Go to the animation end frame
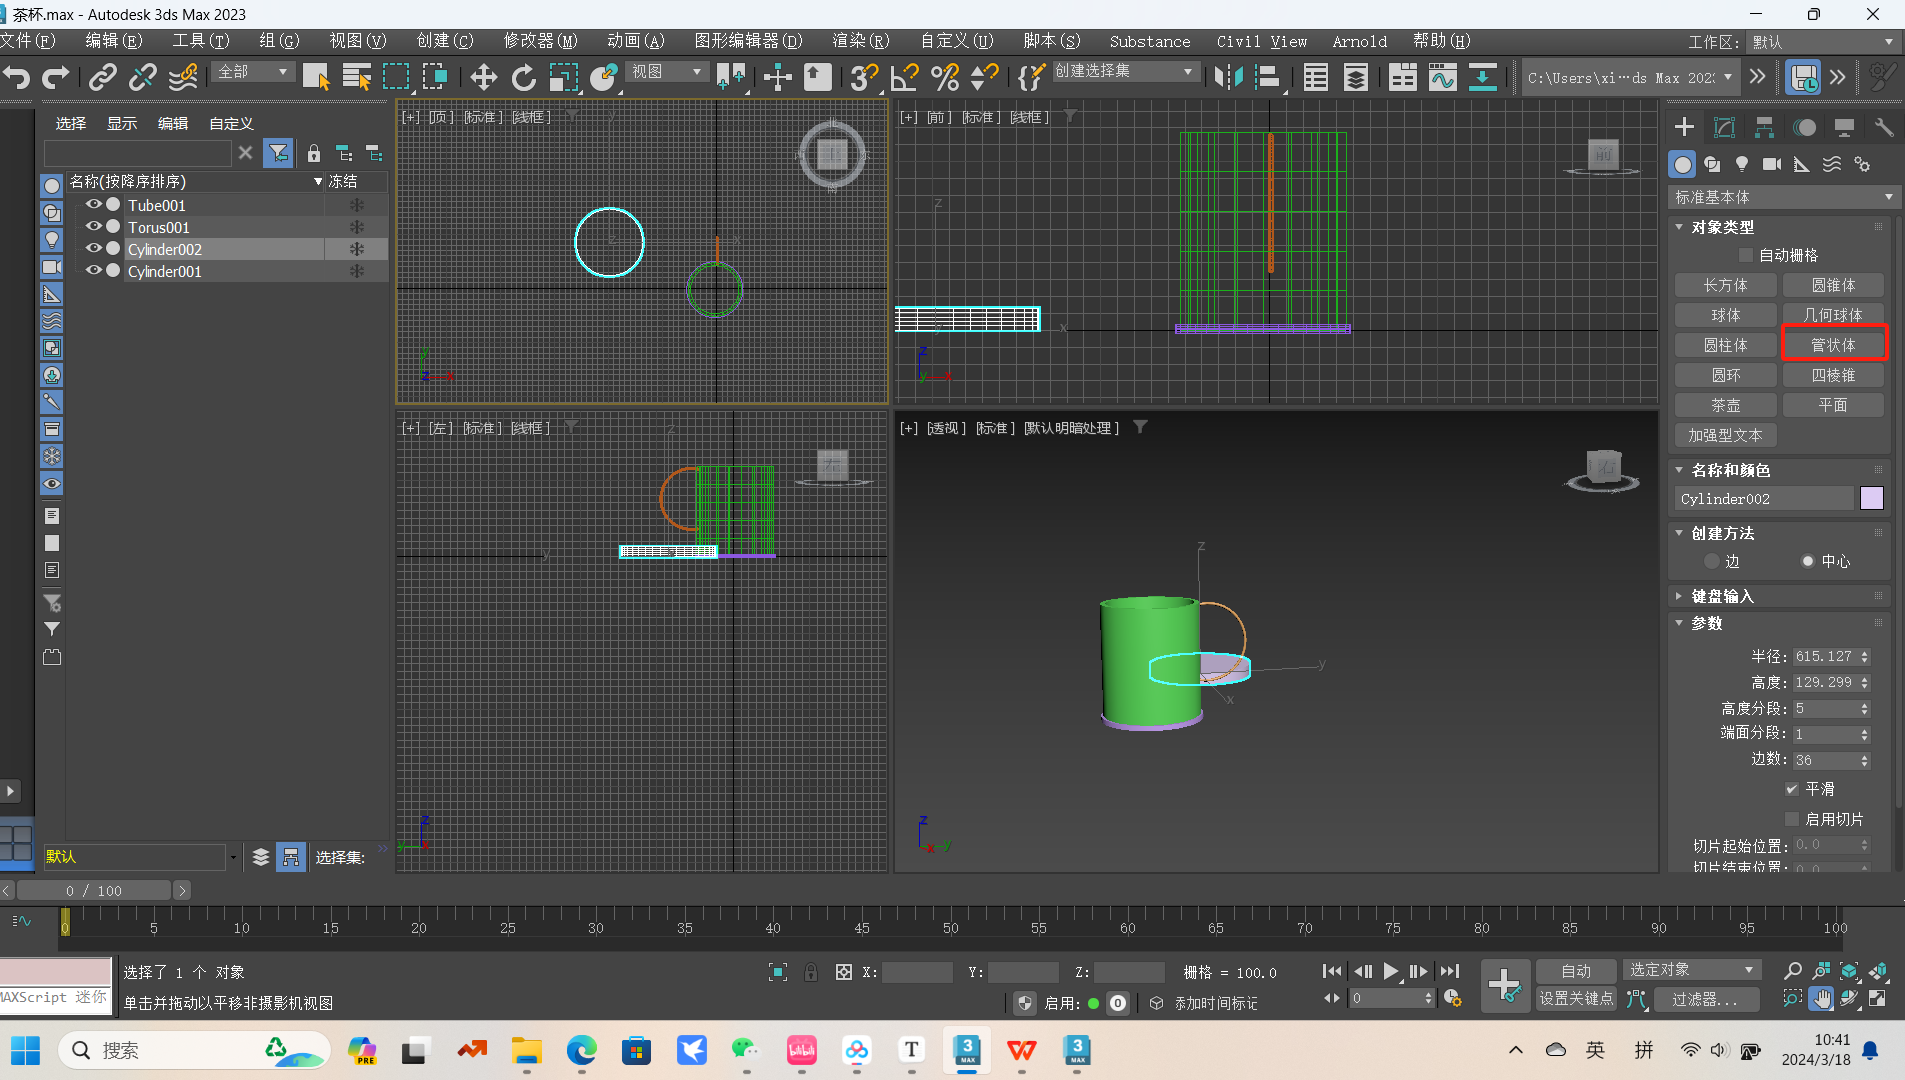Viewport: 1905px width, 1080px height. (x=1449, y=971)
